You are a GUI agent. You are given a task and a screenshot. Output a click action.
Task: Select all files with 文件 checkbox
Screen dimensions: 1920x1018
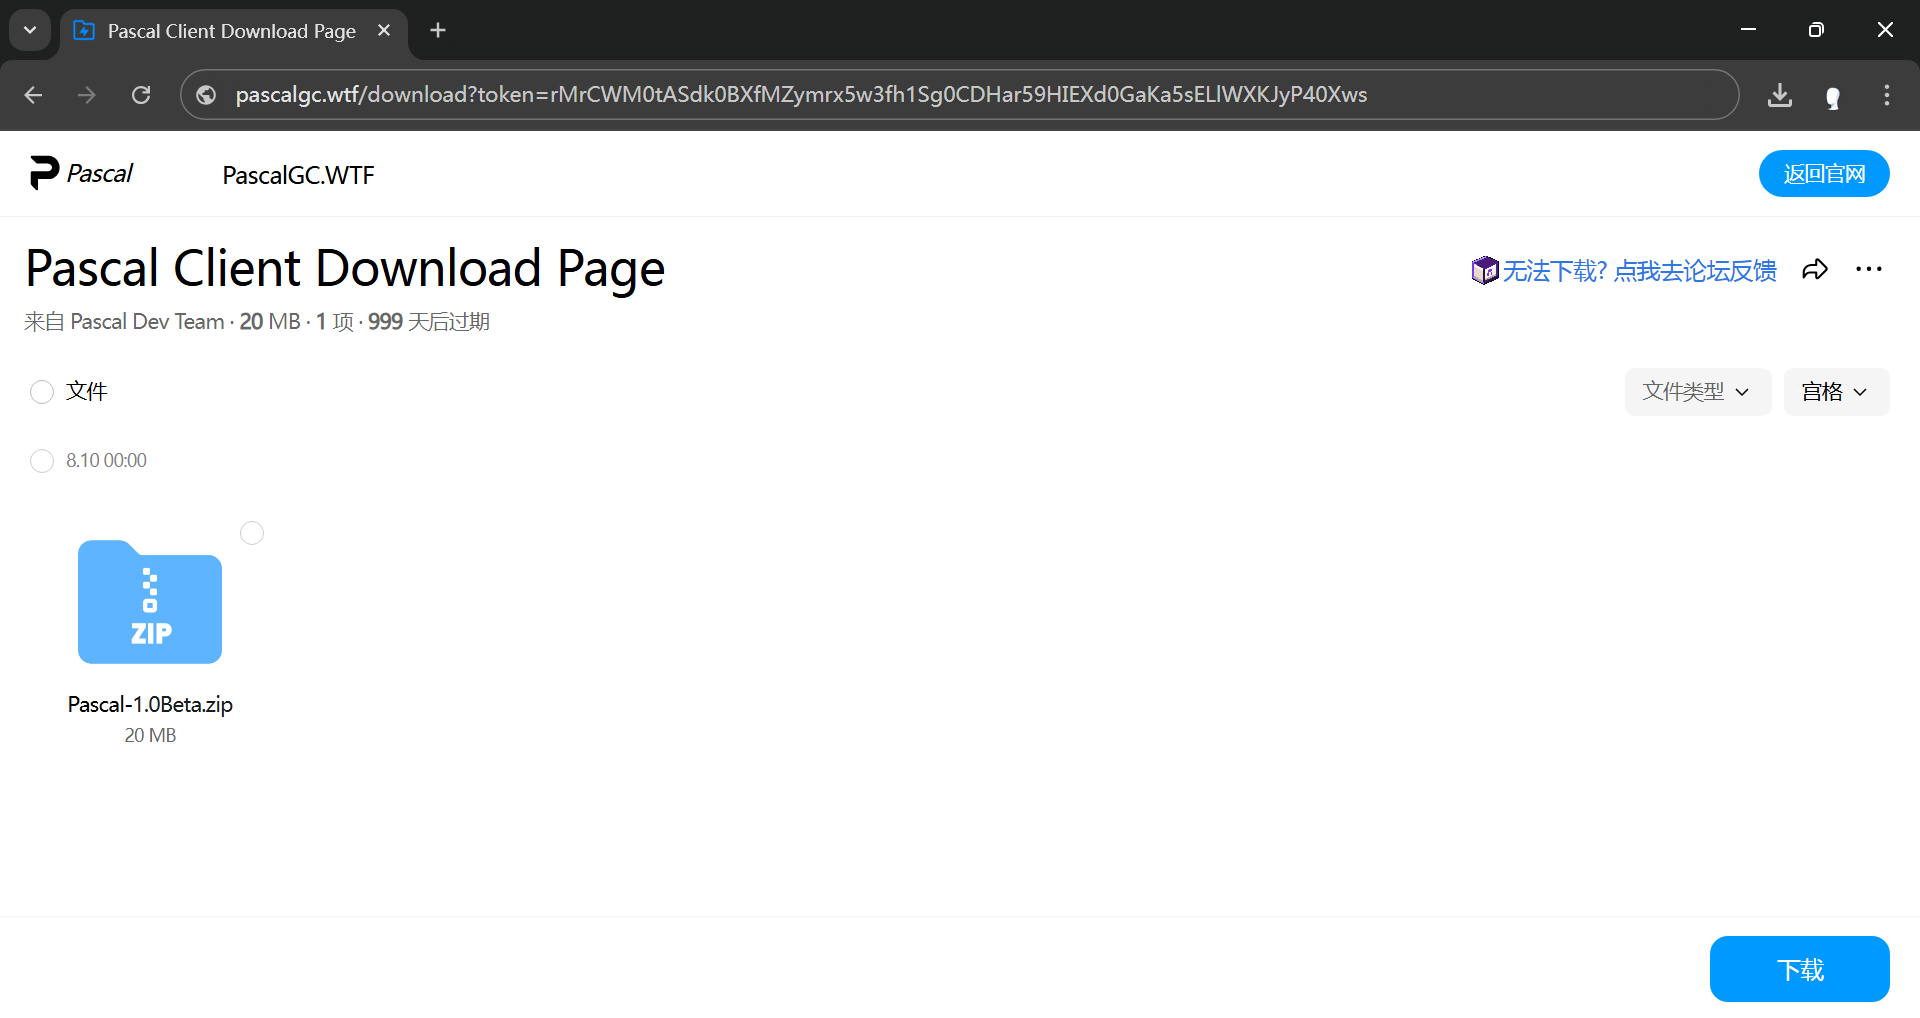pos(42,392)
